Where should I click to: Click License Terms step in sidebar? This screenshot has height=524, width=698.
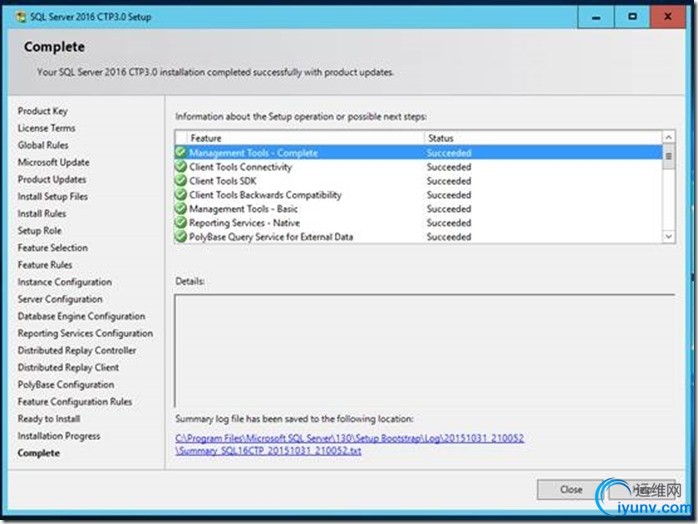[x=46, y=128]
